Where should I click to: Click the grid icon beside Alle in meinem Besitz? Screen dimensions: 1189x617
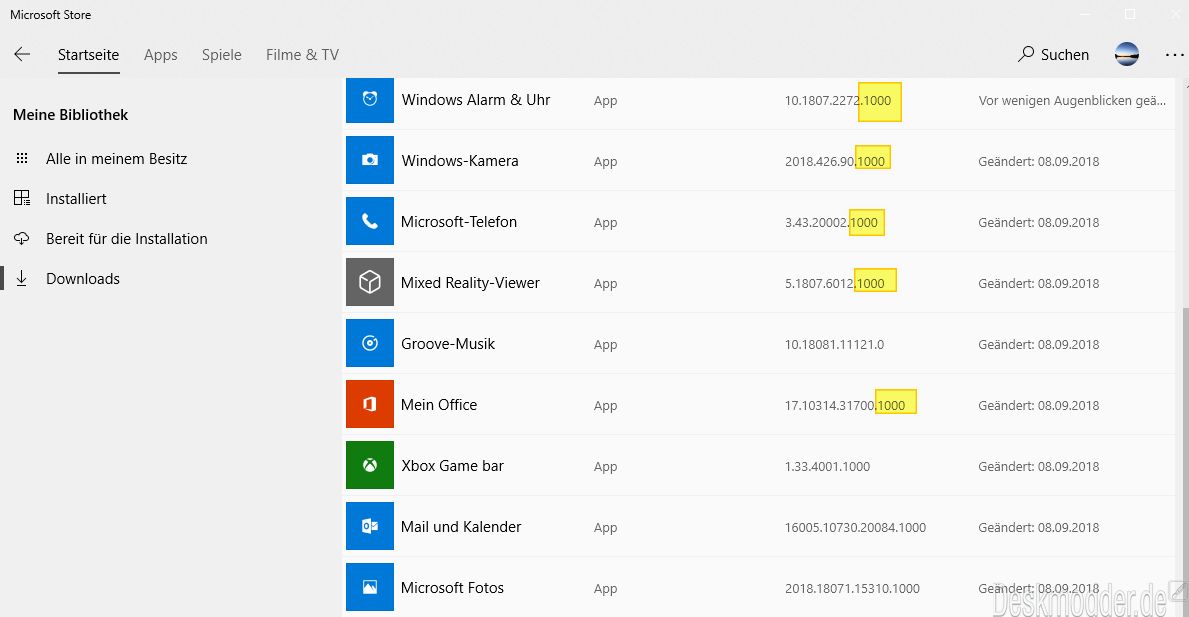[x=22, y=158]
